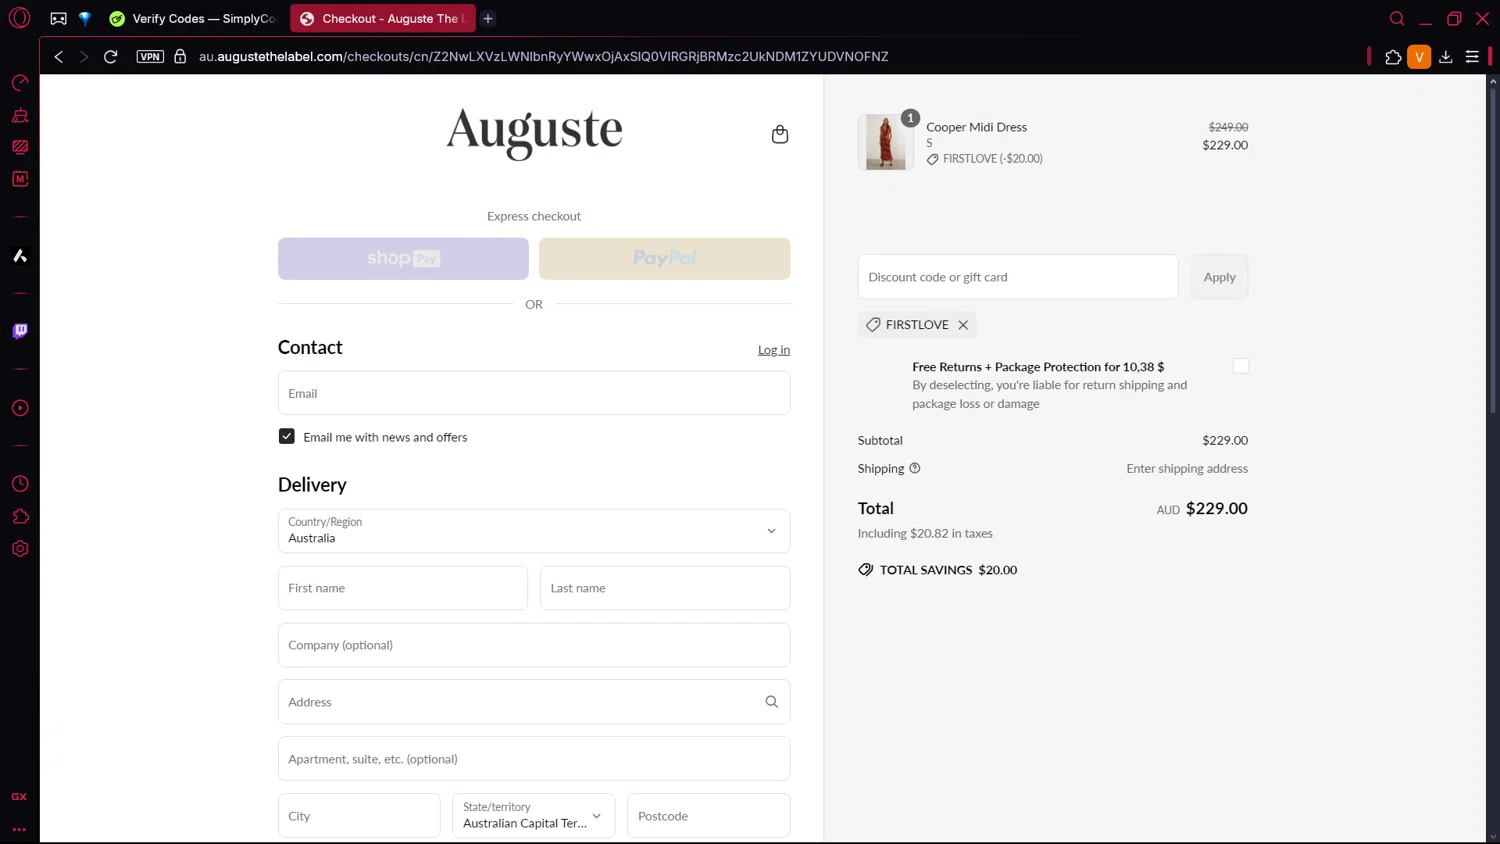The width and height of the screenshot is (1500, 844).
Task: Reload the checkout page
Action: [111, 57]
